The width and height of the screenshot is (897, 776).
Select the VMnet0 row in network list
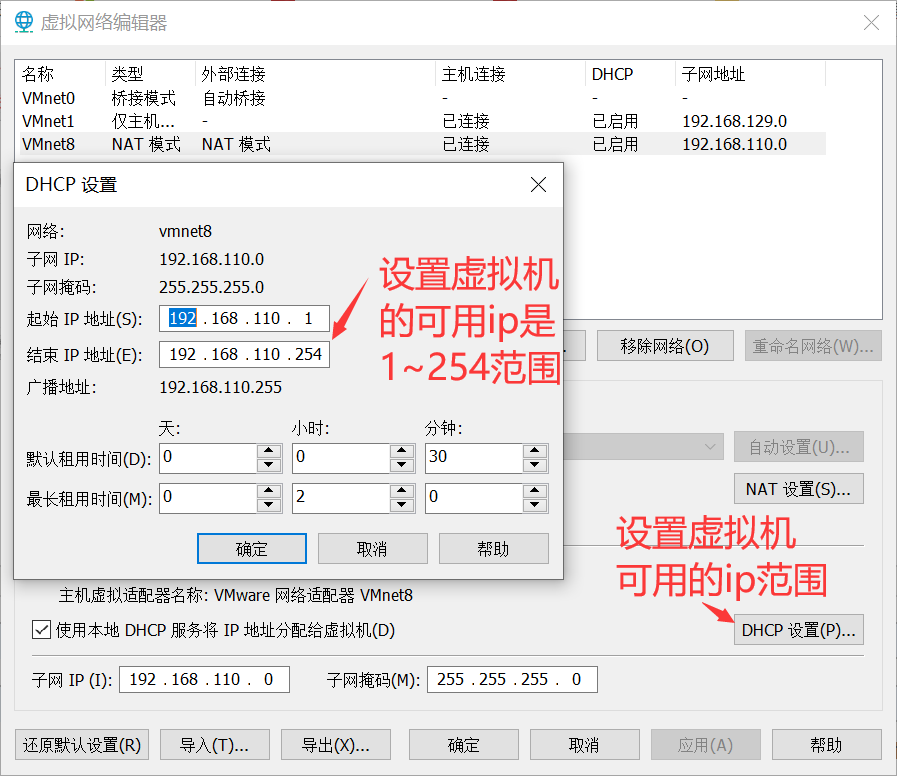pyautogui.click(x=423, y=98)
